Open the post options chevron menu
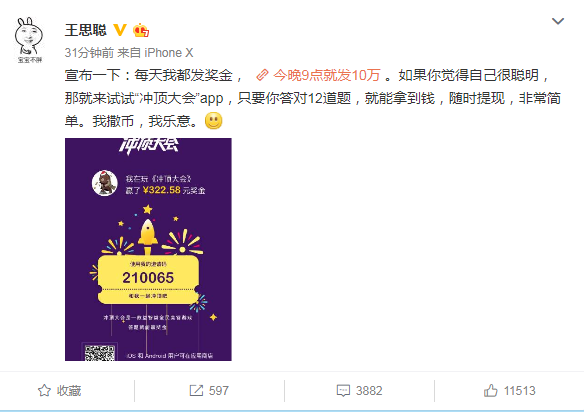Viewport: 584px width, 412px height. point(558,21)
